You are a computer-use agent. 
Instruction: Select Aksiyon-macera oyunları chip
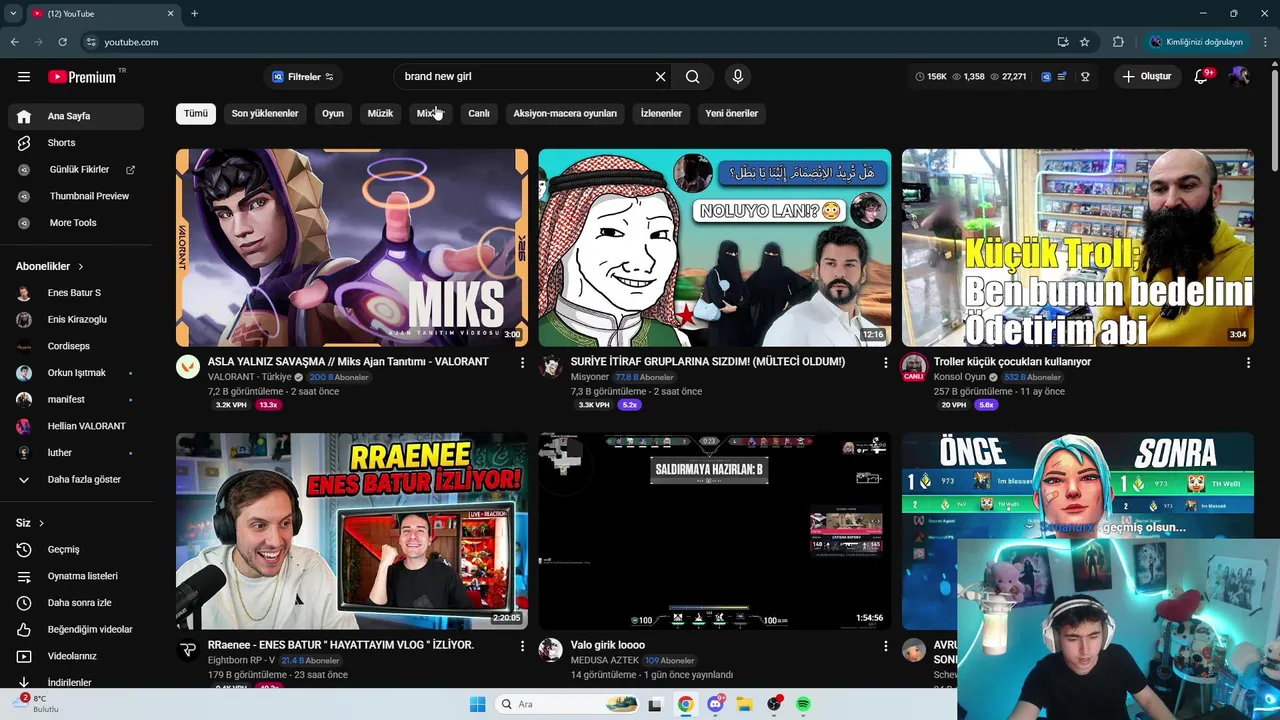point(565,114)
